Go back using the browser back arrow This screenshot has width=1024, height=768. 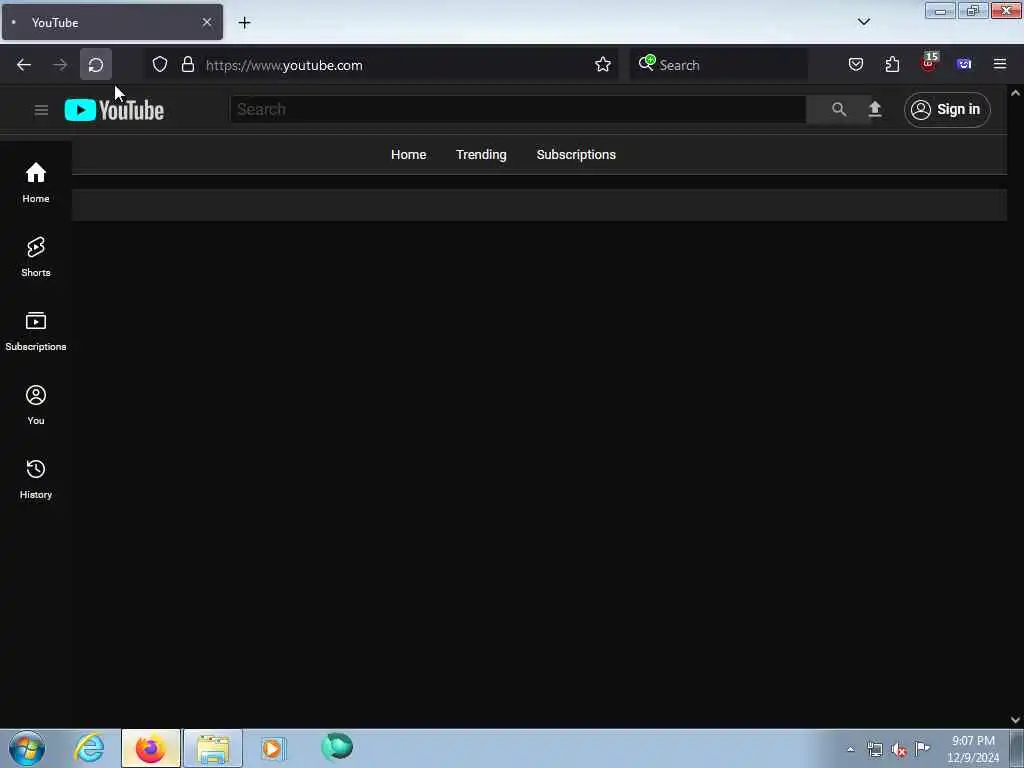tap(24, 65)
